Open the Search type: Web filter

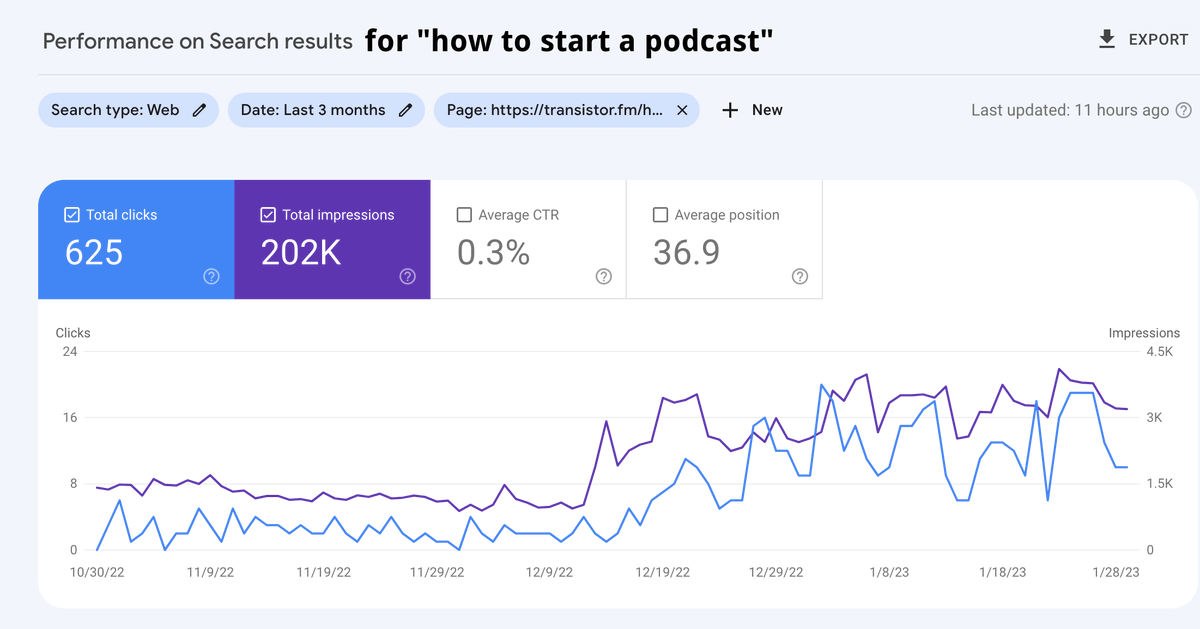click(115, 110)
